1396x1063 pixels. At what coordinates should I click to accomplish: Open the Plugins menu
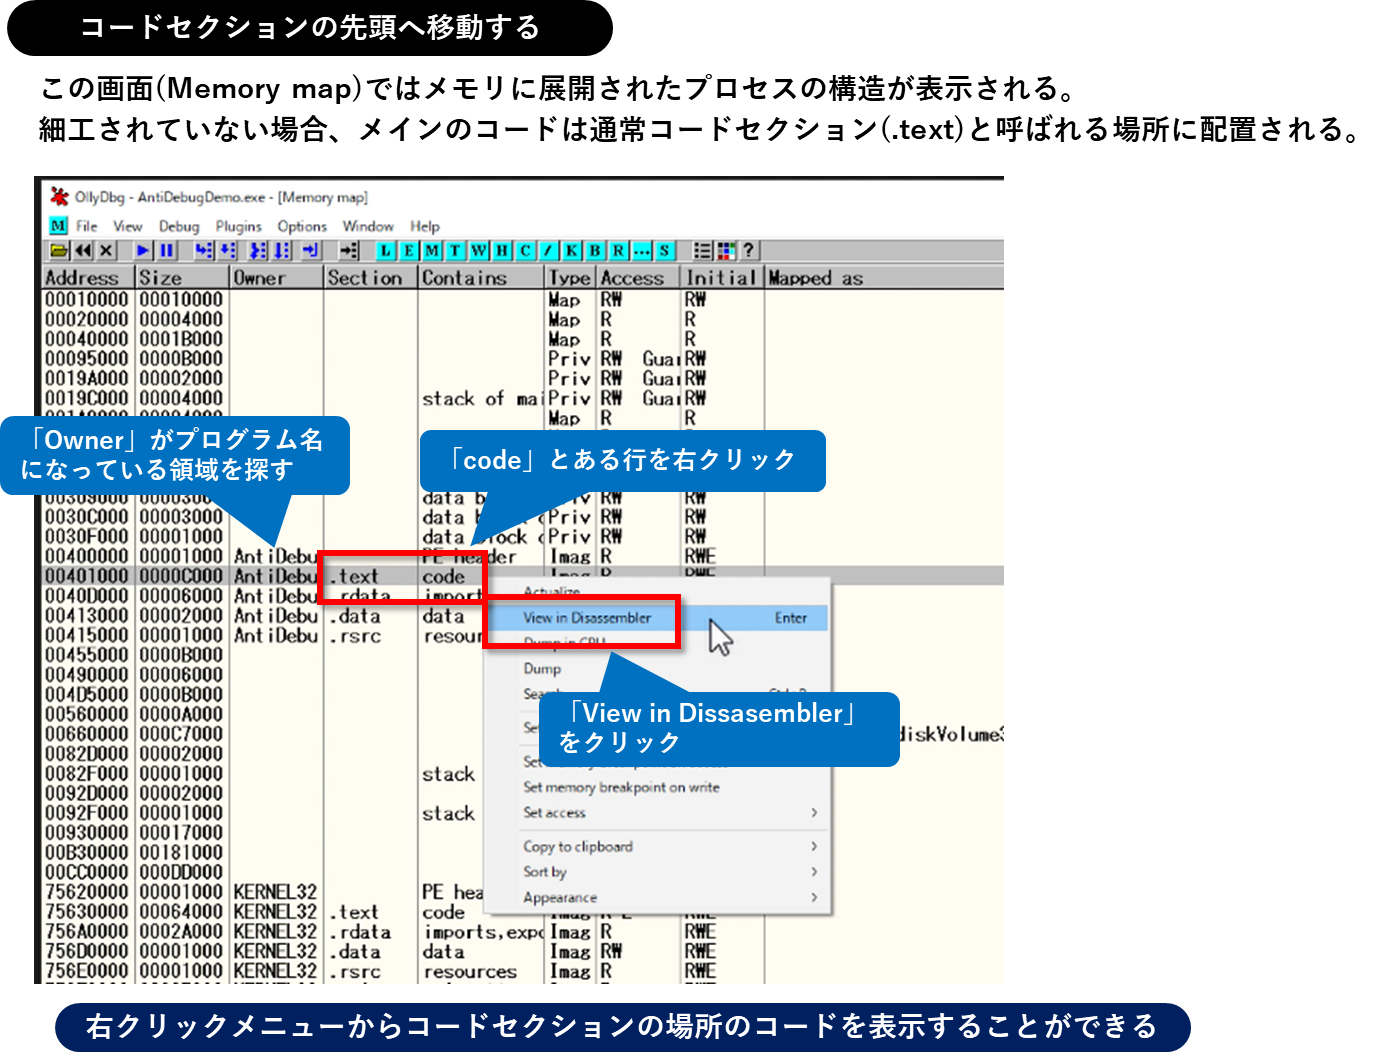(238, 226)
